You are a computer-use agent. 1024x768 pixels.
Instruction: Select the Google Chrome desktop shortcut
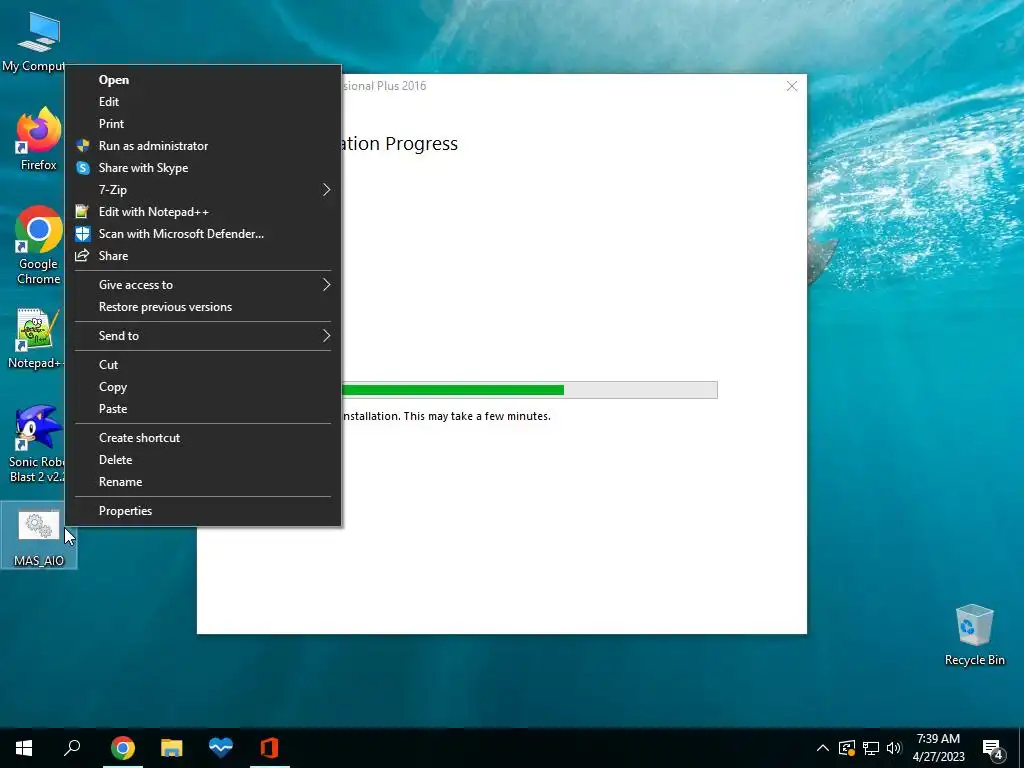click(x=39, y=245)
